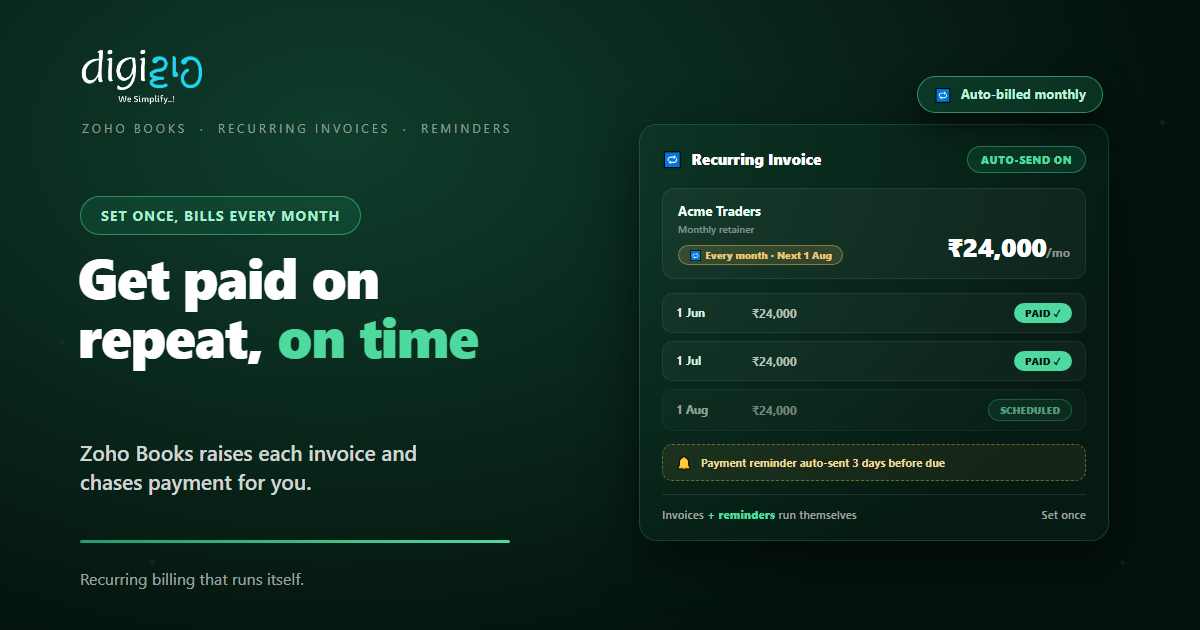
Task: Click the Payment reminder auto-sent 3 days text
Action: coord(823,463)
